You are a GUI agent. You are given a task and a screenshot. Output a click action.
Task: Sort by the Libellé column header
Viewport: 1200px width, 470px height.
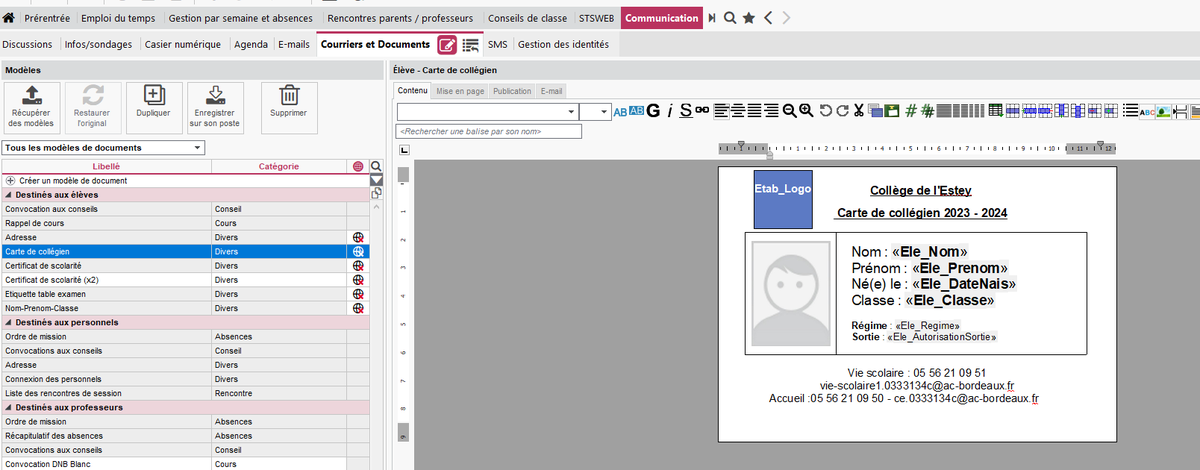[x=105, y=166]
